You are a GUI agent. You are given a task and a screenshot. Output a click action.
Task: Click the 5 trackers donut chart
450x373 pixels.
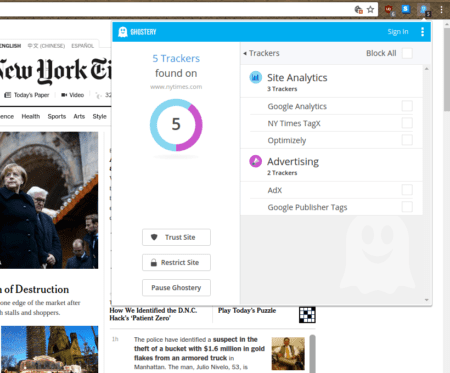pos(176,125)
